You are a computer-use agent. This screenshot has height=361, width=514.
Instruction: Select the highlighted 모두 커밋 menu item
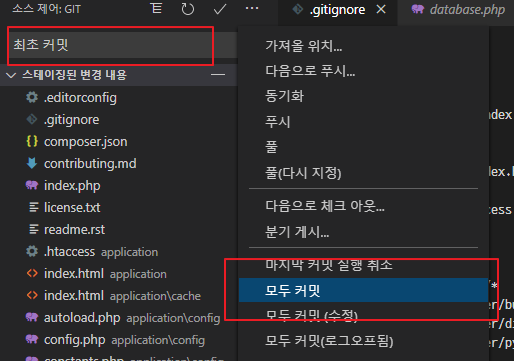coord(364,290)
